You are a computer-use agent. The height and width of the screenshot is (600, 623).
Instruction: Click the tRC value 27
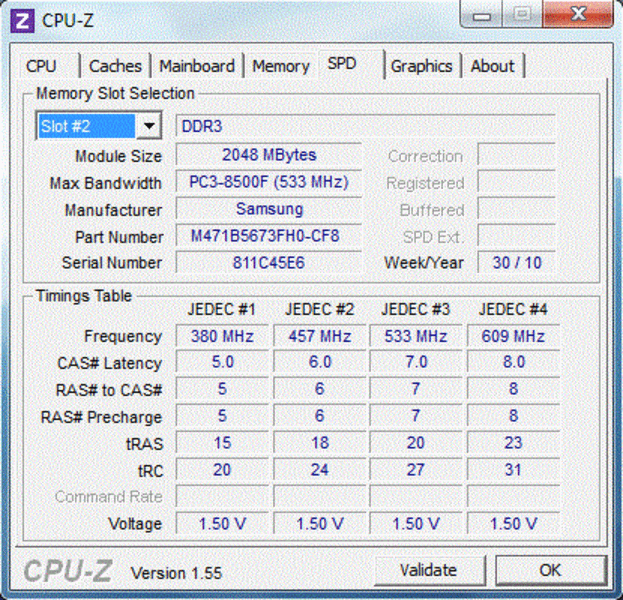point(416,470)
